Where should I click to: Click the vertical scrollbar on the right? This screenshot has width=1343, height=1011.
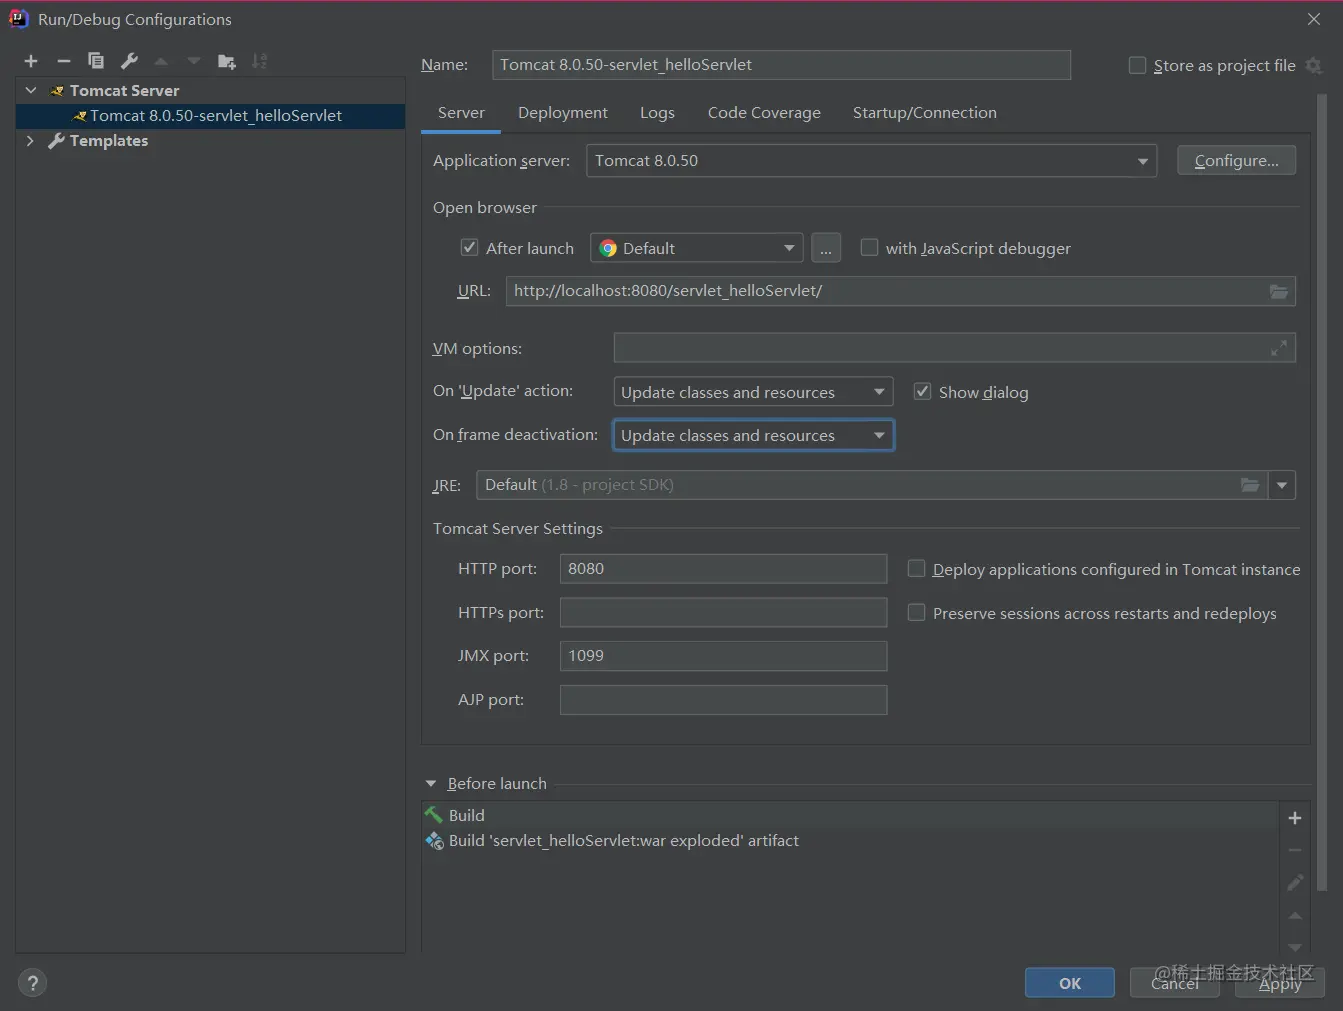click(x=1323, y=490)
